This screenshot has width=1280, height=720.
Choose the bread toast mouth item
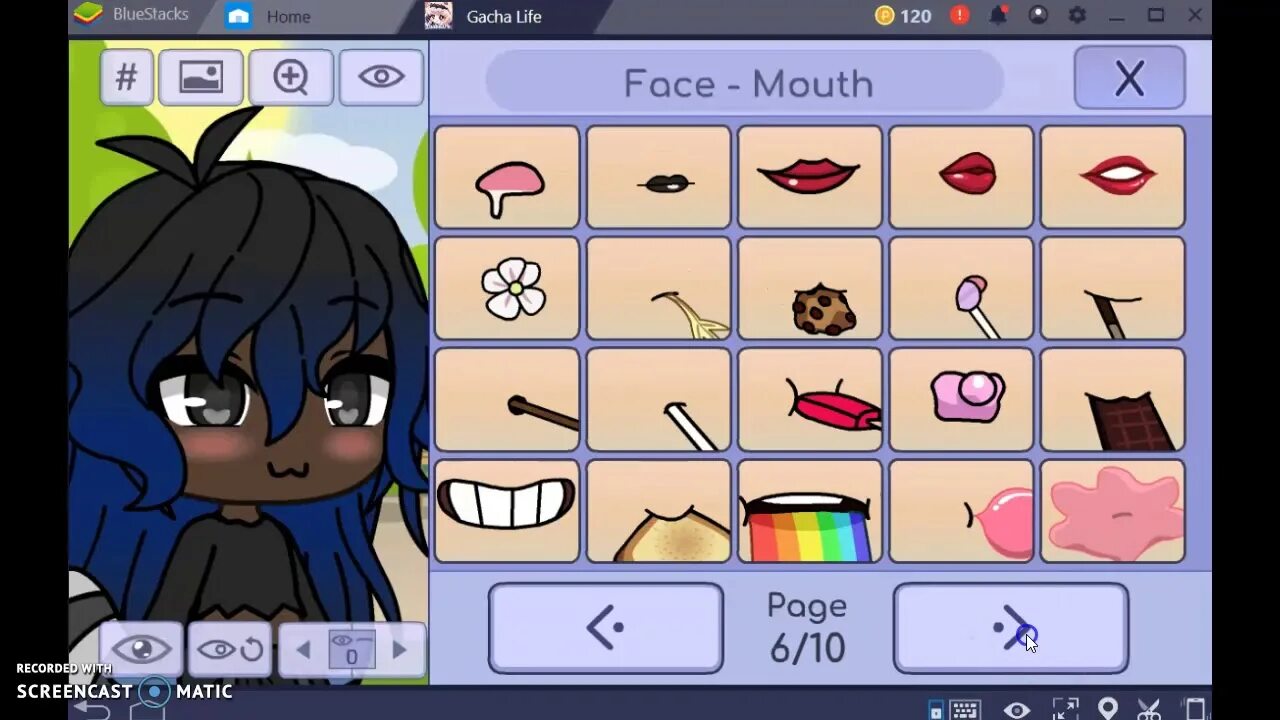click(x=659, y=511)
